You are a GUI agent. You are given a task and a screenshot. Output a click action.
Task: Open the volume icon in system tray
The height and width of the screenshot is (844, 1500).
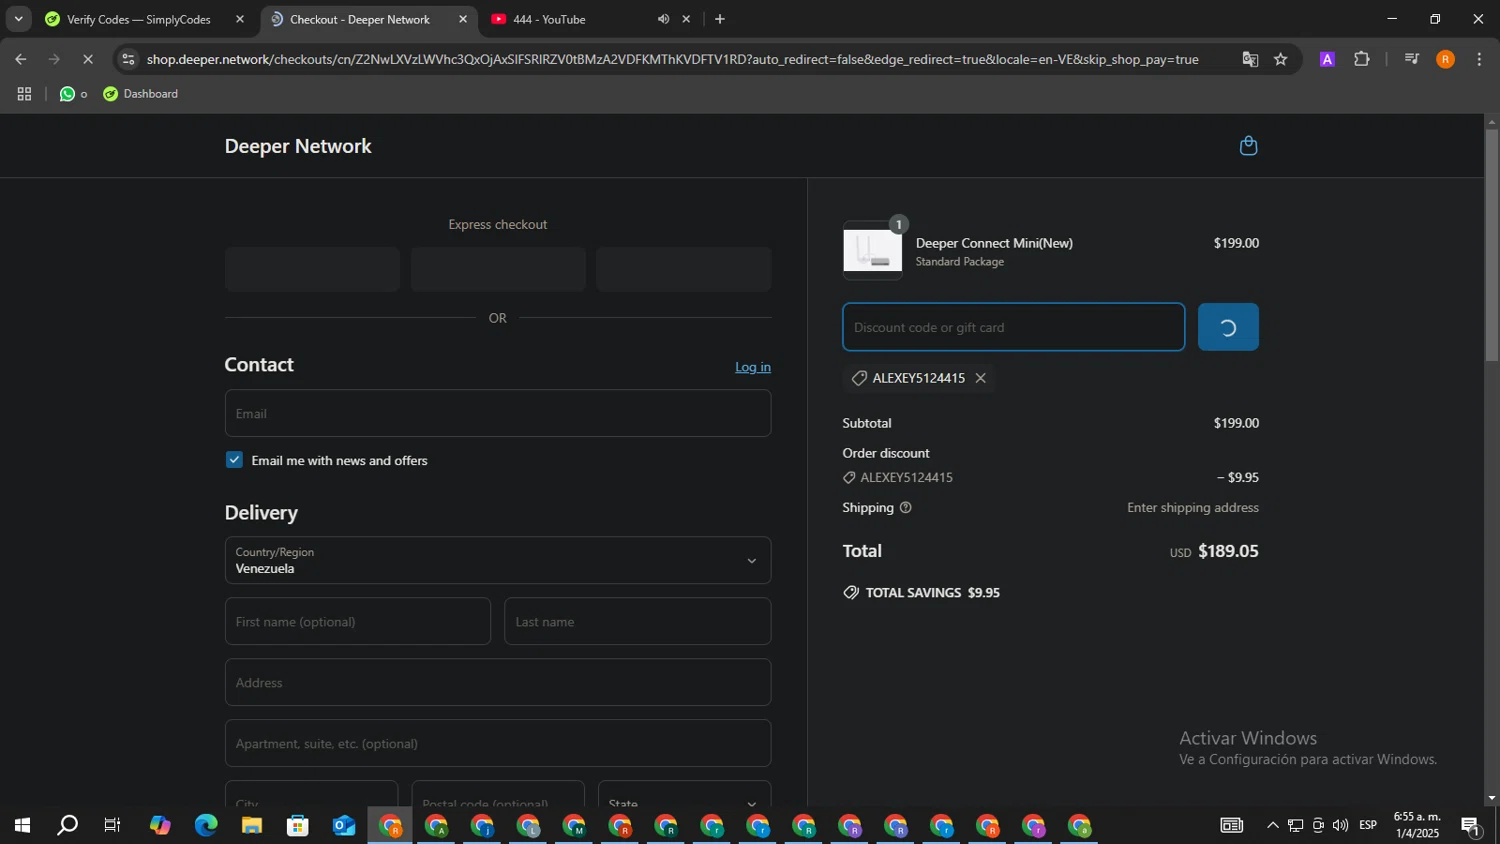point(1340,825)
